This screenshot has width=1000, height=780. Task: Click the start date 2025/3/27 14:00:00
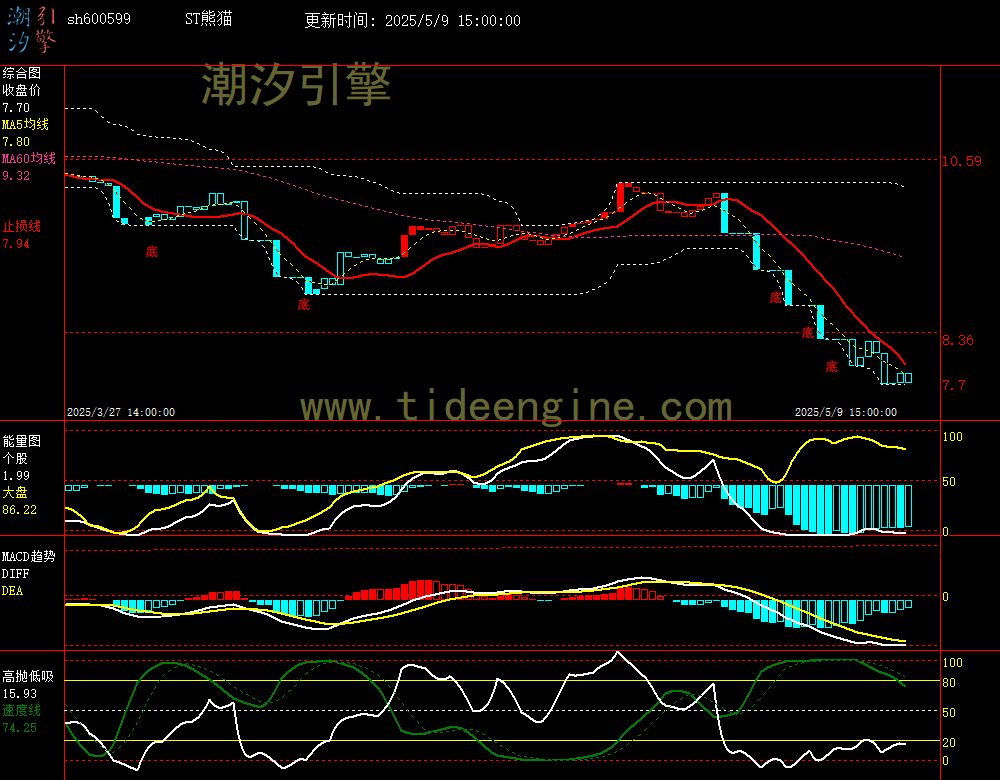[121, 412]
